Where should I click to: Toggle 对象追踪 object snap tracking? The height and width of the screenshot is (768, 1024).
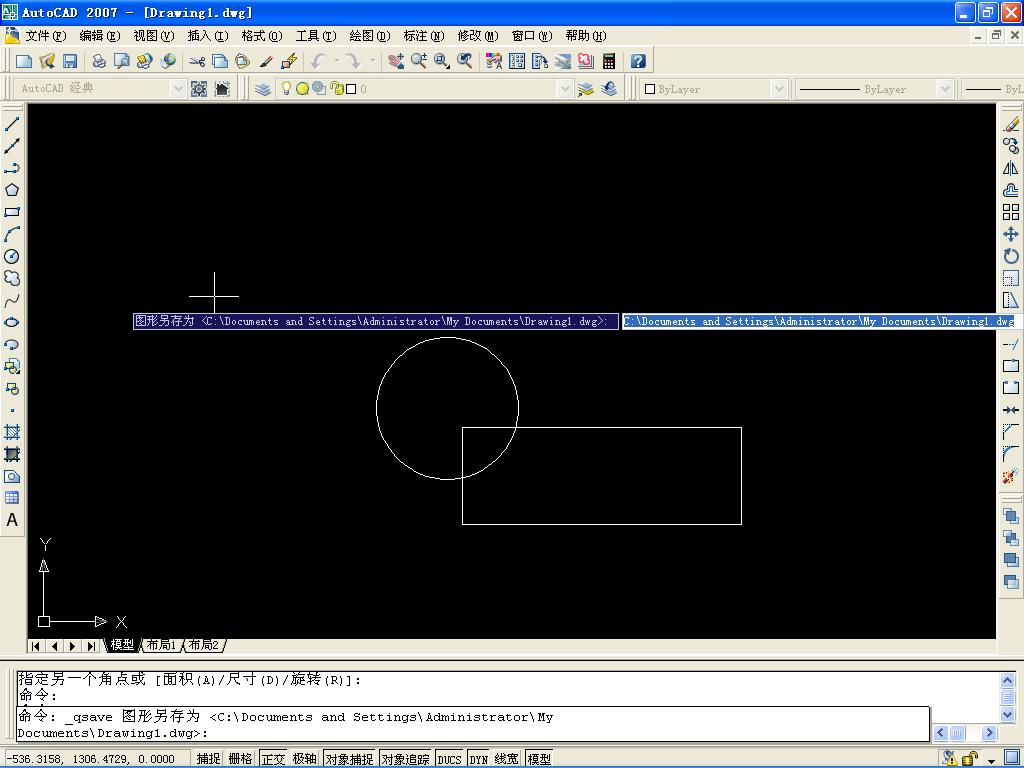point(406,758)
